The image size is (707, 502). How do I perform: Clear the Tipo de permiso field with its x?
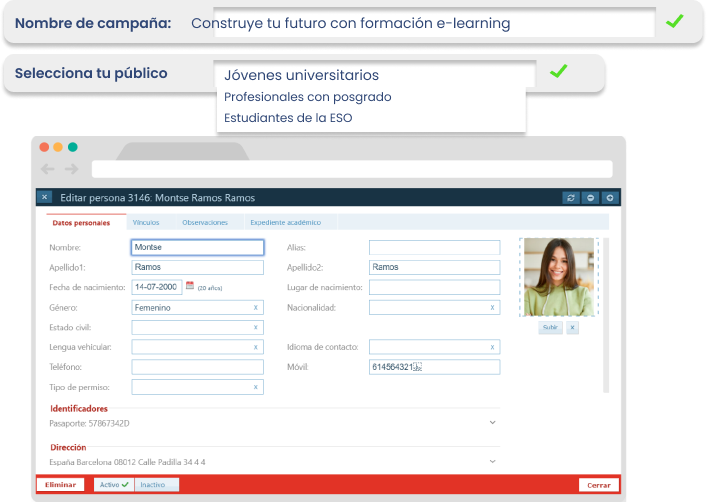tap(256, 387)
